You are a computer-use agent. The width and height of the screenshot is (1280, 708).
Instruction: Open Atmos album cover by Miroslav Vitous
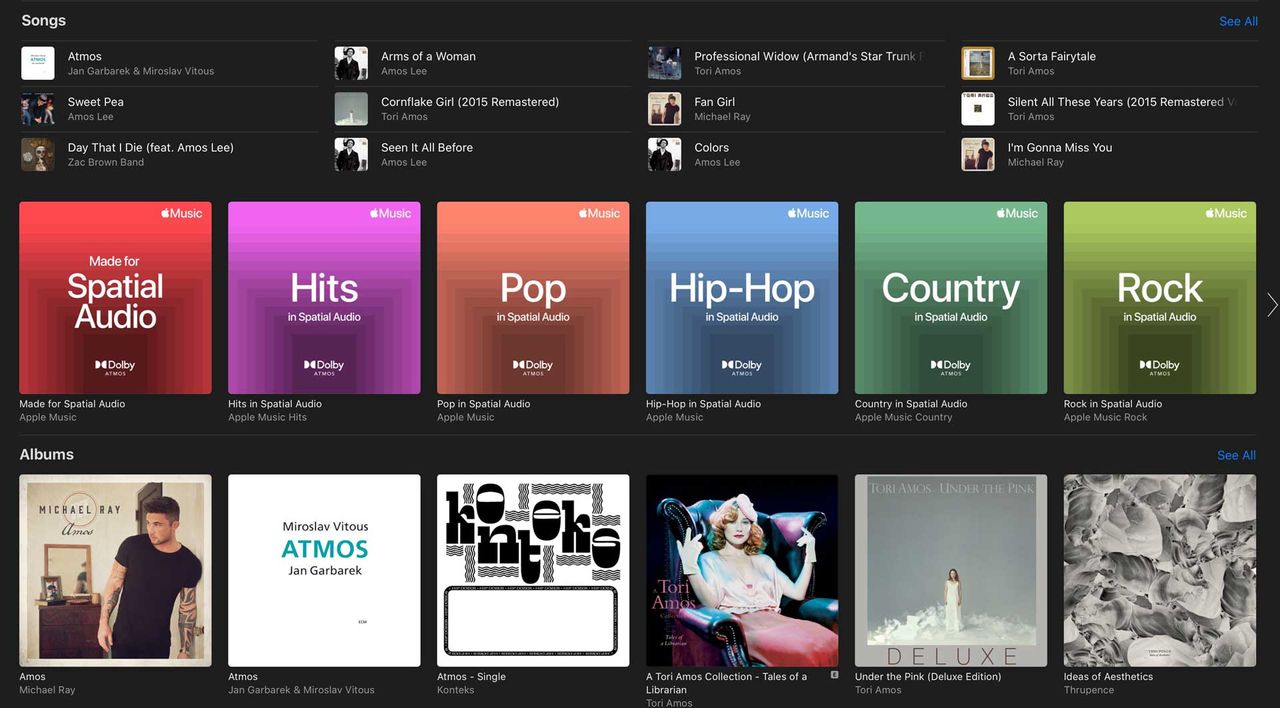pos(324,571)
